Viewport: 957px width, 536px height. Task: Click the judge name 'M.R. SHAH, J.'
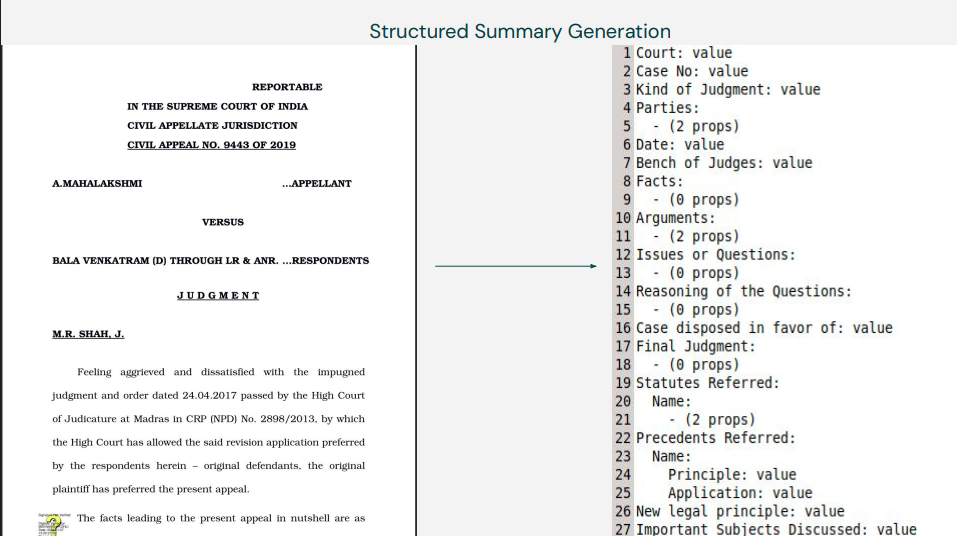point(88,334)
